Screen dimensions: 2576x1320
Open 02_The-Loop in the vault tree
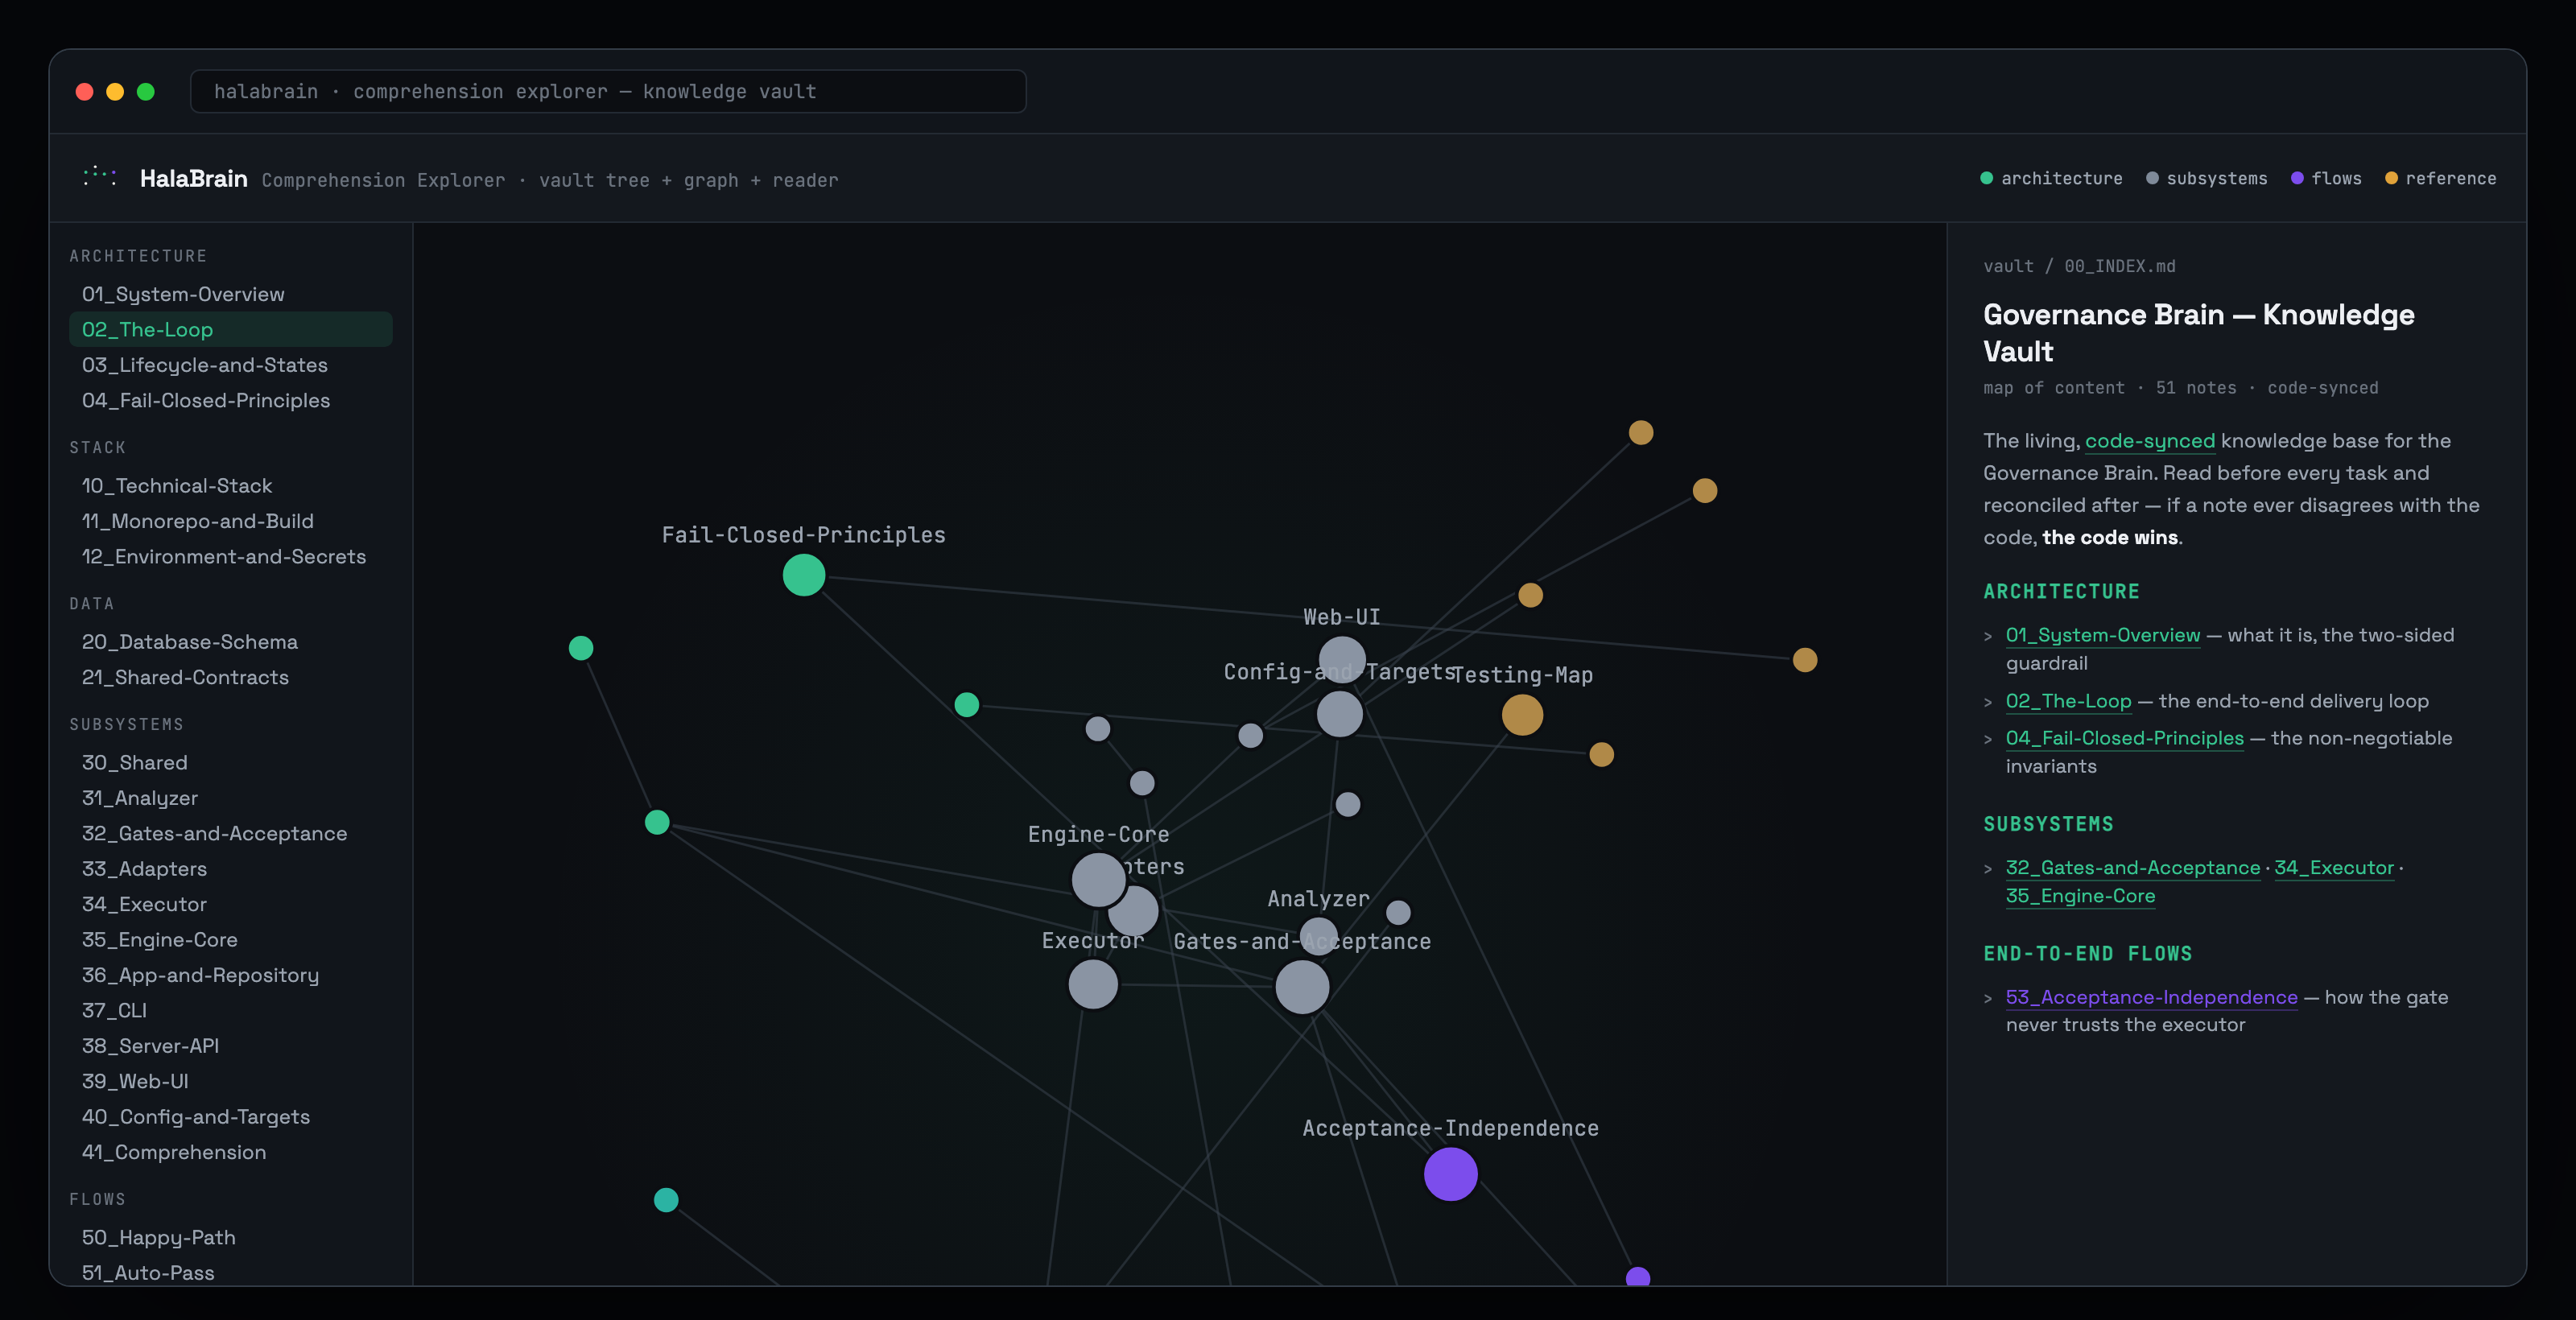point(231,329)
